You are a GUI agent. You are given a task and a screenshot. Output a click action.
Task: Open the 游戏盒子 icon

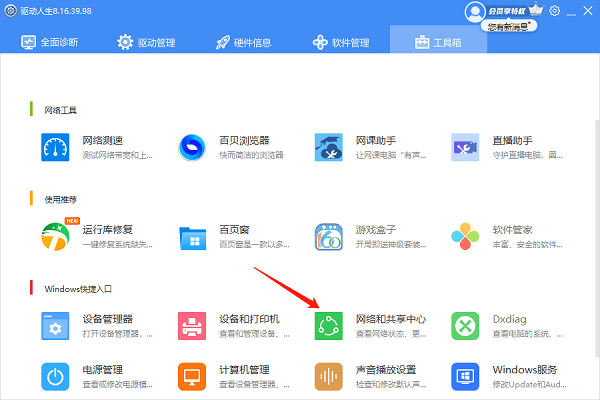click(328, 237)
